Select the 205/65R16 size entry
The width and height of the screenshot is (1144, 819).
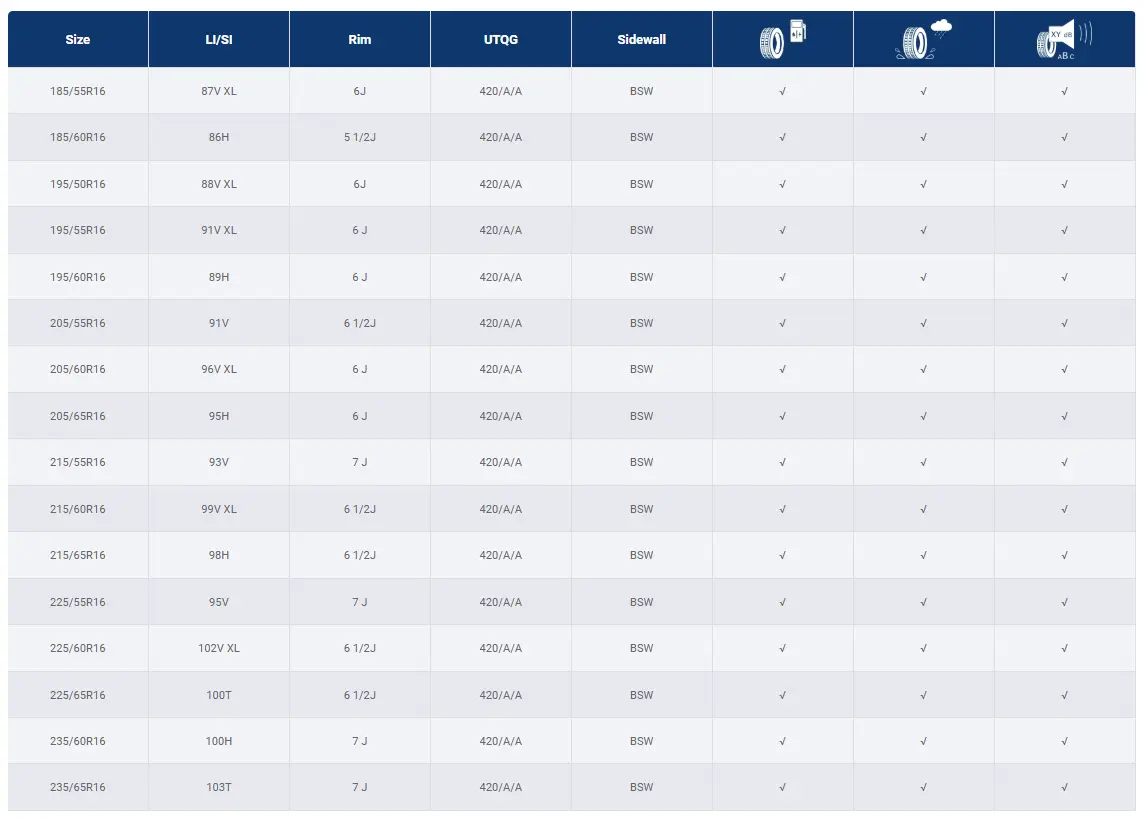(x=78, y=416)
